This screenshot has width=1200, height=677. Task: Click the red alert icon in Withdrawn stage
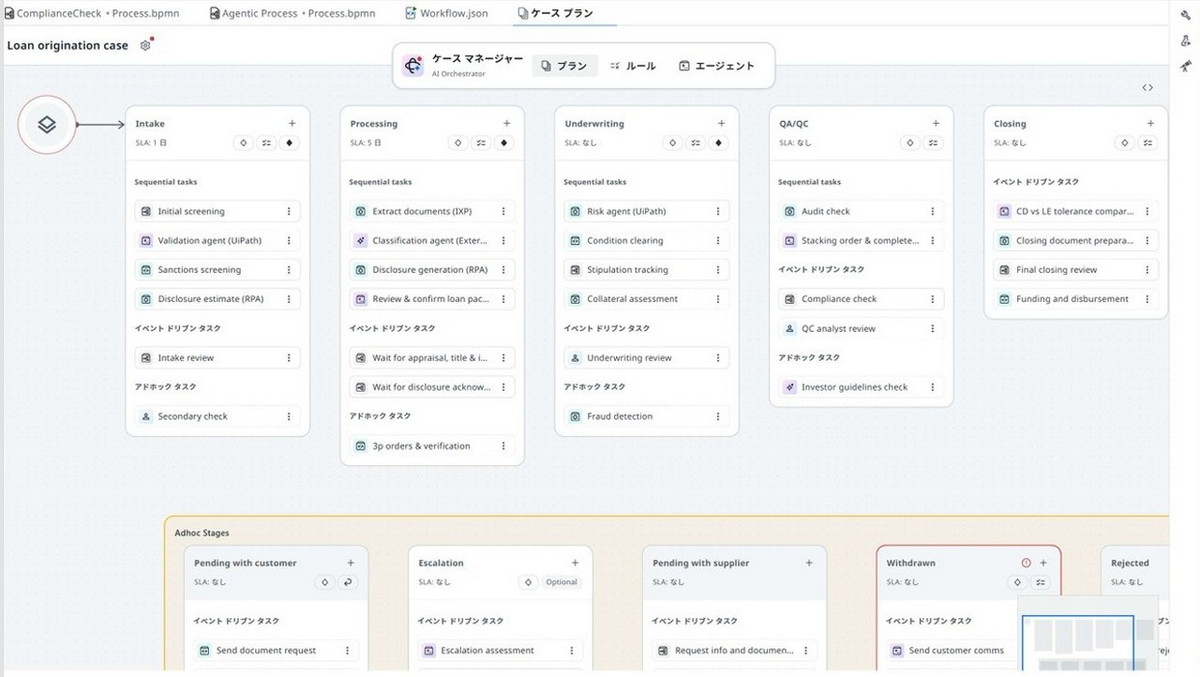[1025, 563]
